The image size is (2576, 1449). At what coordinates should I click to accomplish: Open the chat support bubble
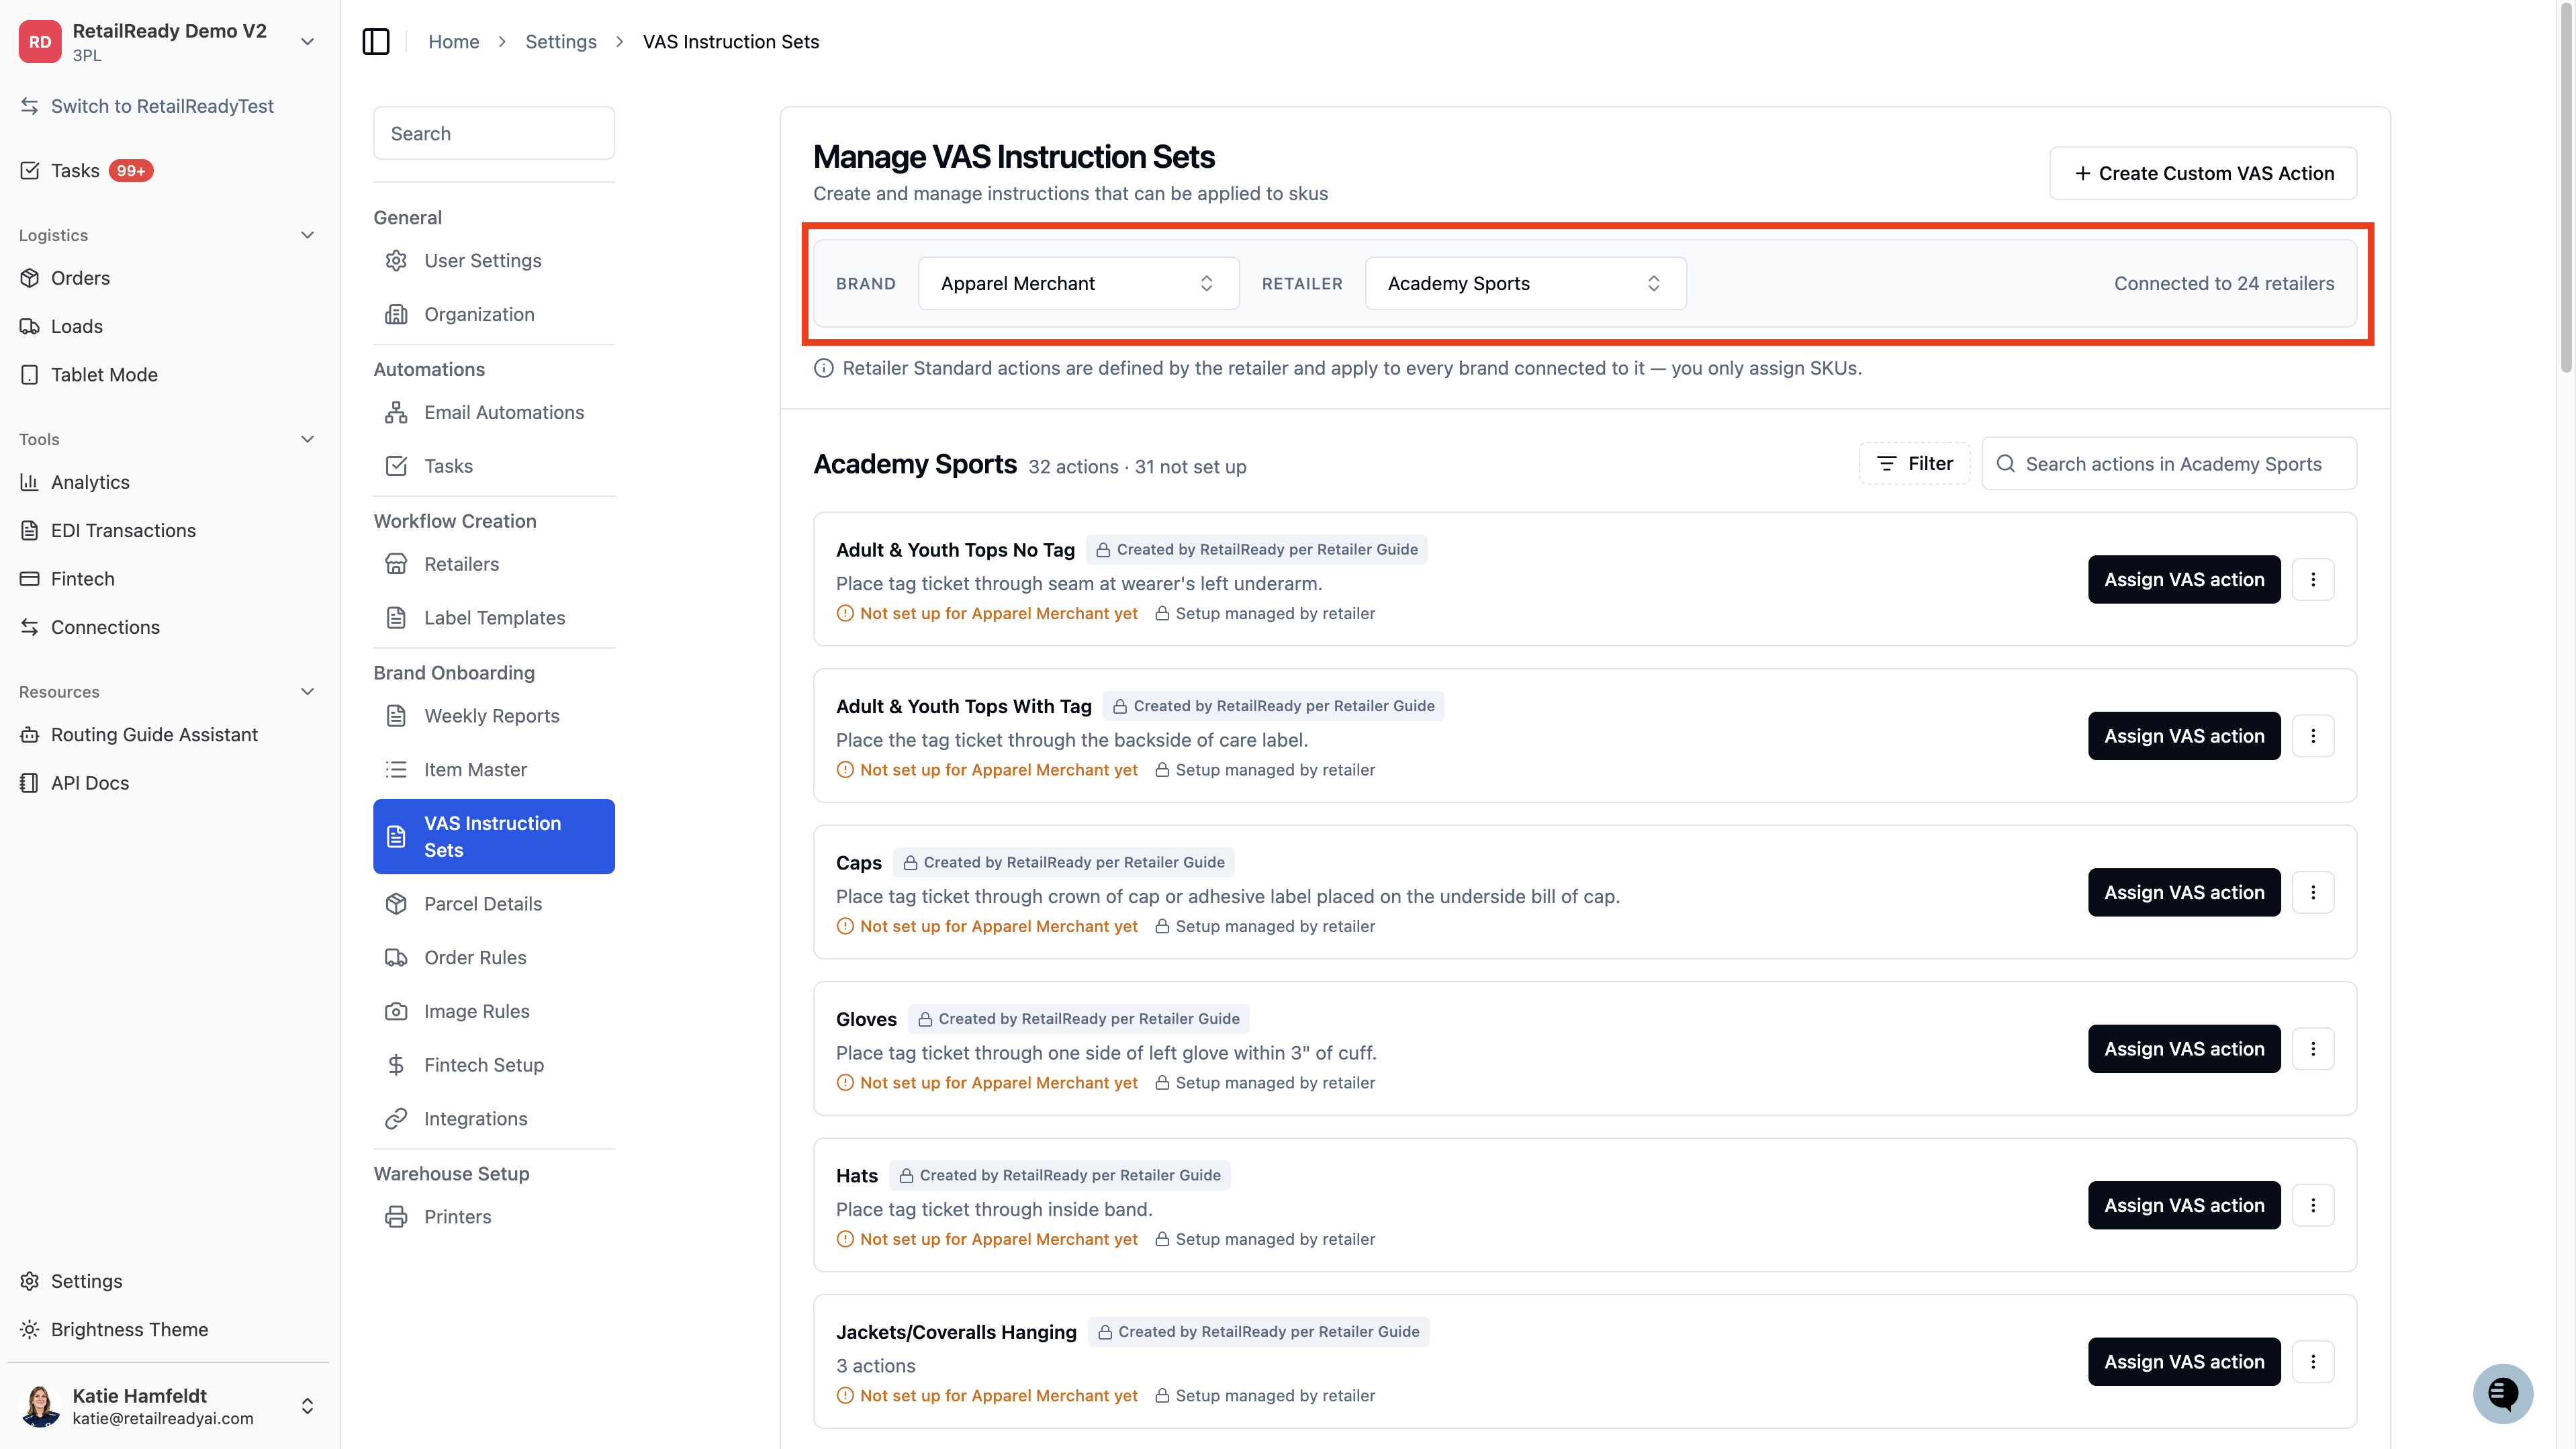coord(2502,1393)
